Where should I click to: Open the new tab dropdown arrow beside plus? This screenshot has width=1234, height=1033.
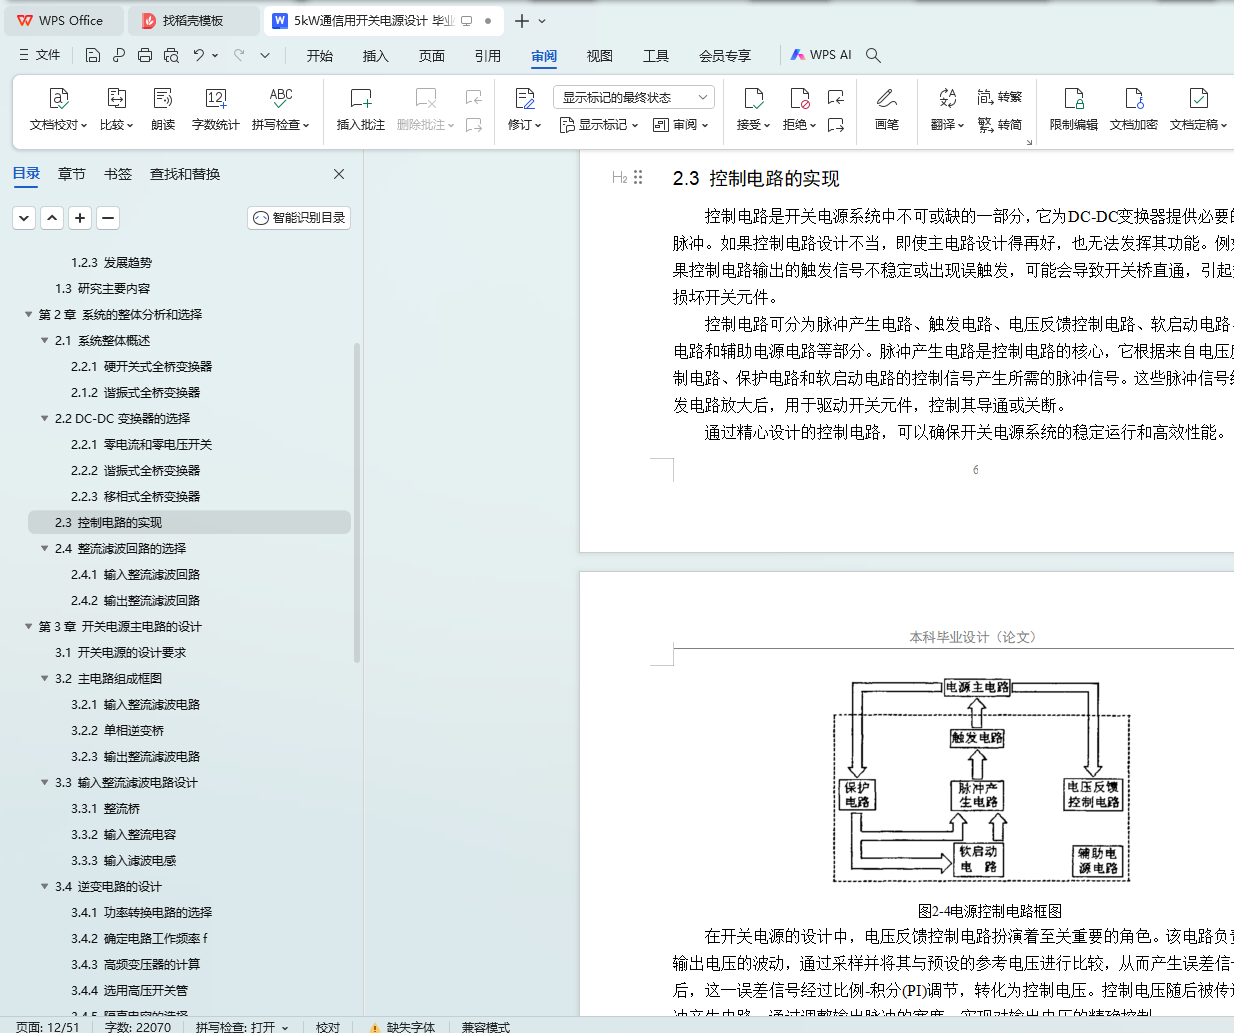[542, 20]
